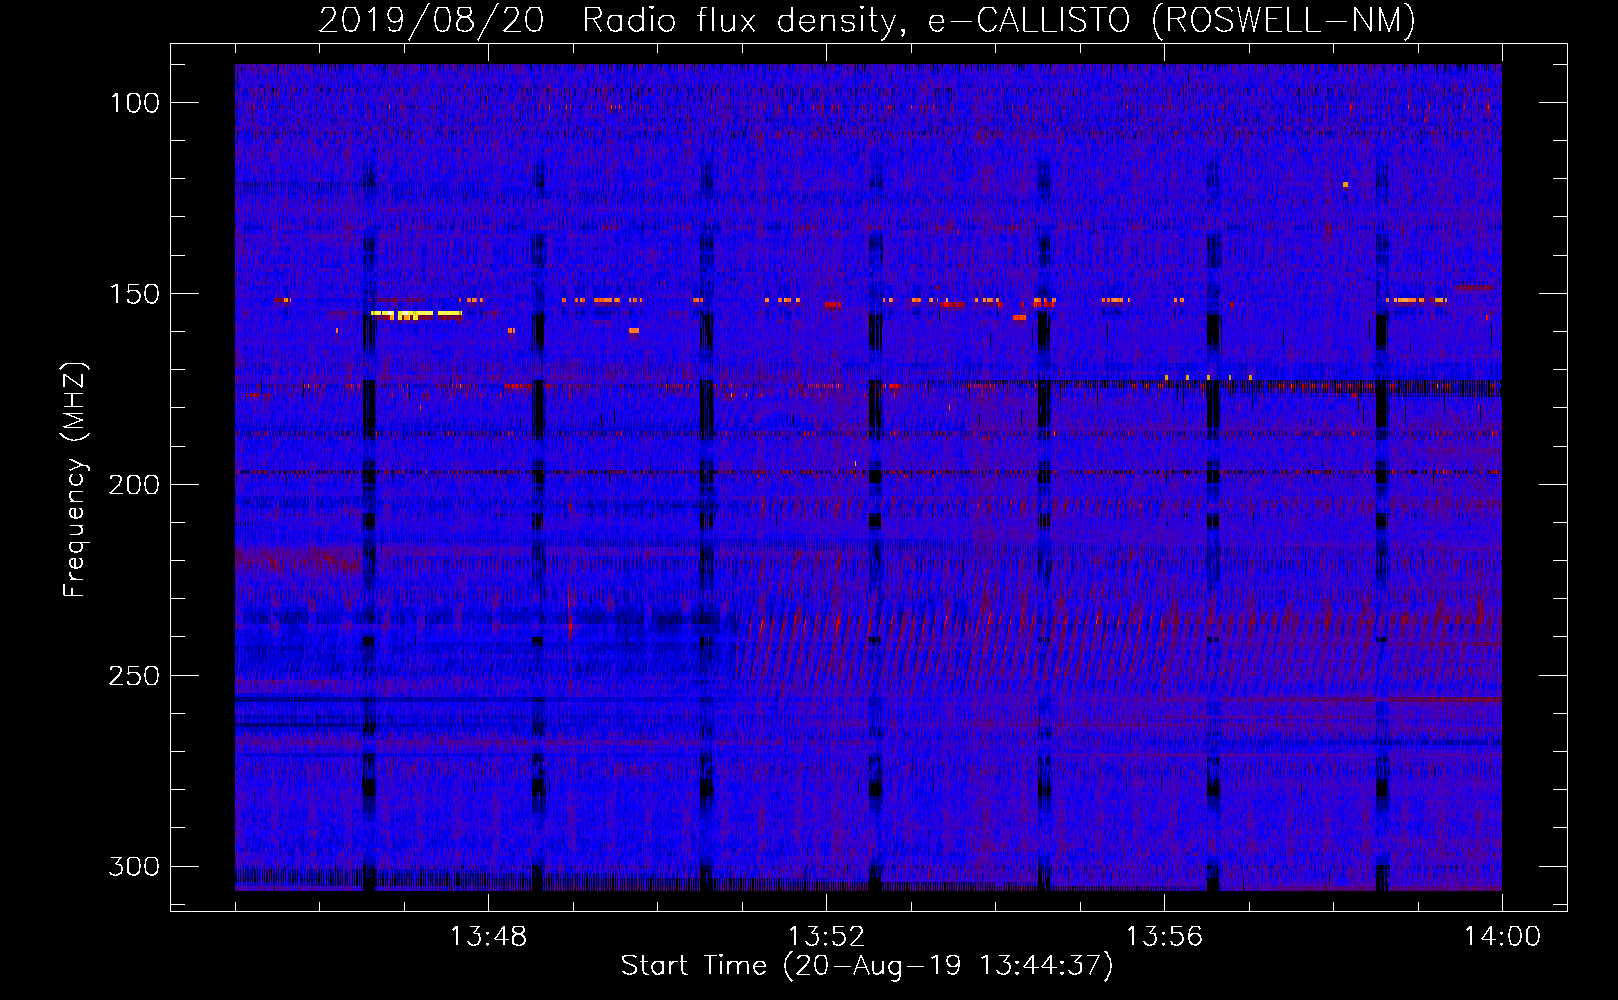Click the 300 frequency tick label
Image resolution: width=1618 pixels, height=1000 pixels.
[x=134, y=866]
